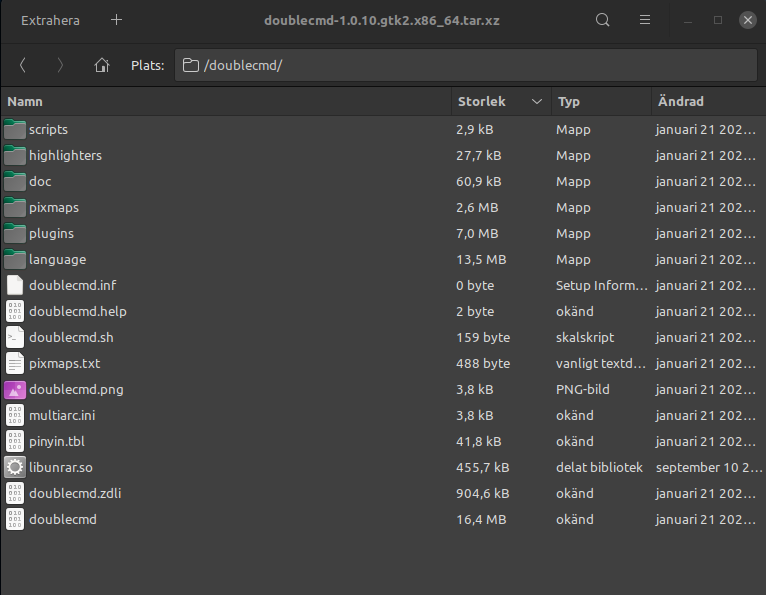Click the 159 byte size value
This screenshot has width=766, height=595.
(x=483, y=338)
